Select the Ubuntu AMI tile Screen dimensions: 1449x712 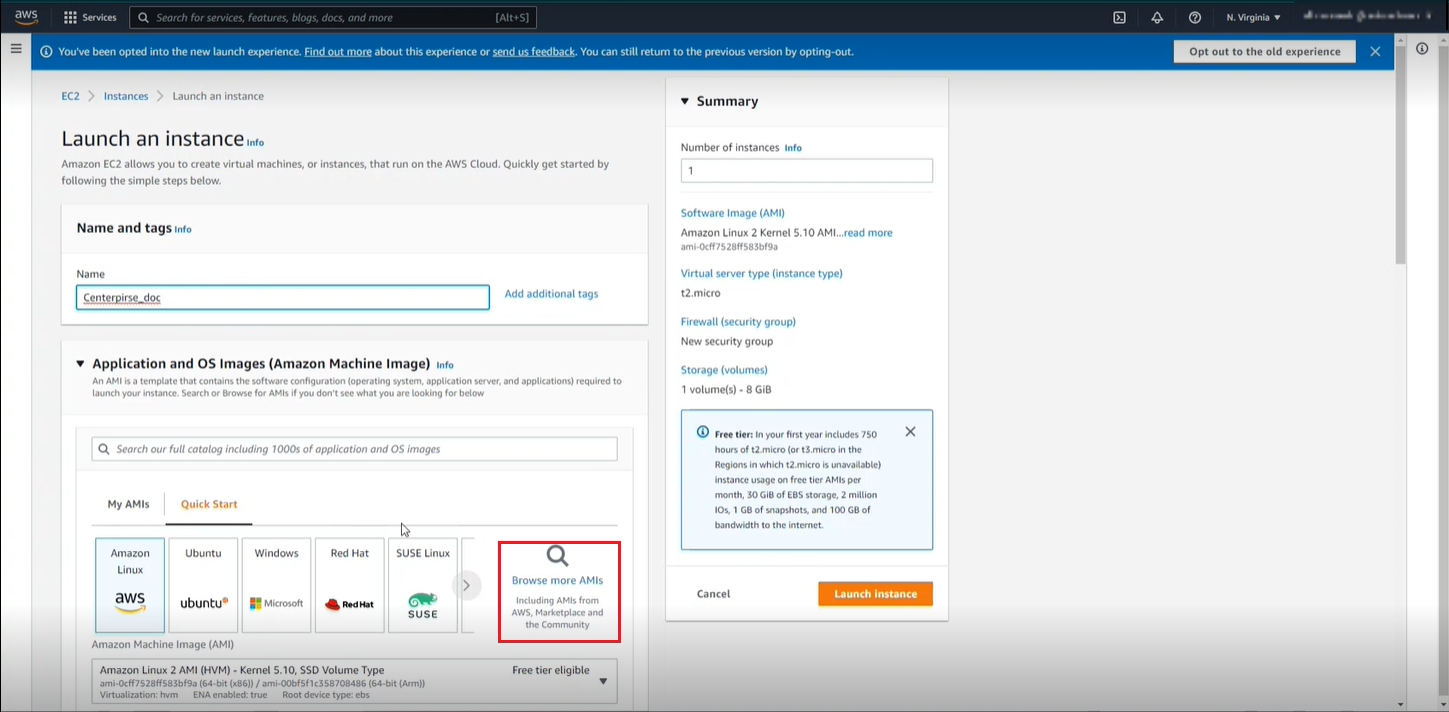click(x=204, y=585)
